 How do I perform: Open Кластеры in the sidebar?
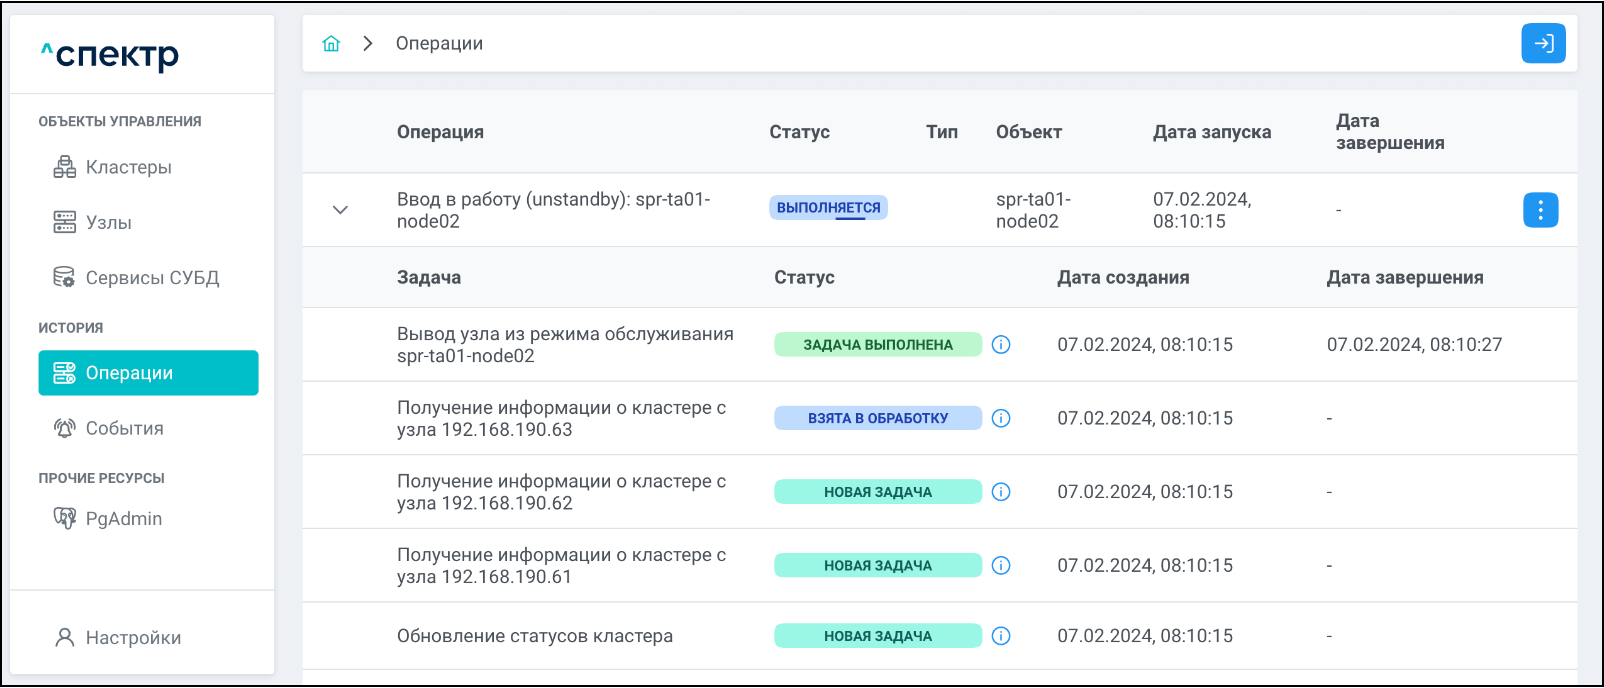coord(128,167)
